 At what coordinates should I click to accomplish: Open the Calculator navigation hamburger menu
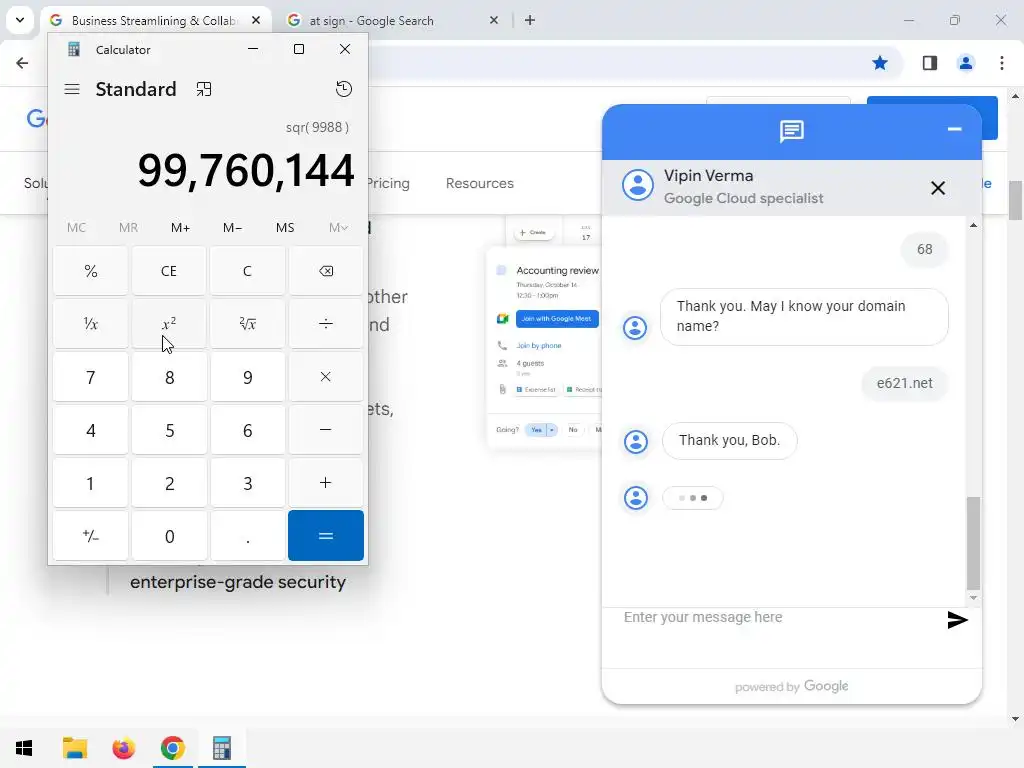coord(72,89)
